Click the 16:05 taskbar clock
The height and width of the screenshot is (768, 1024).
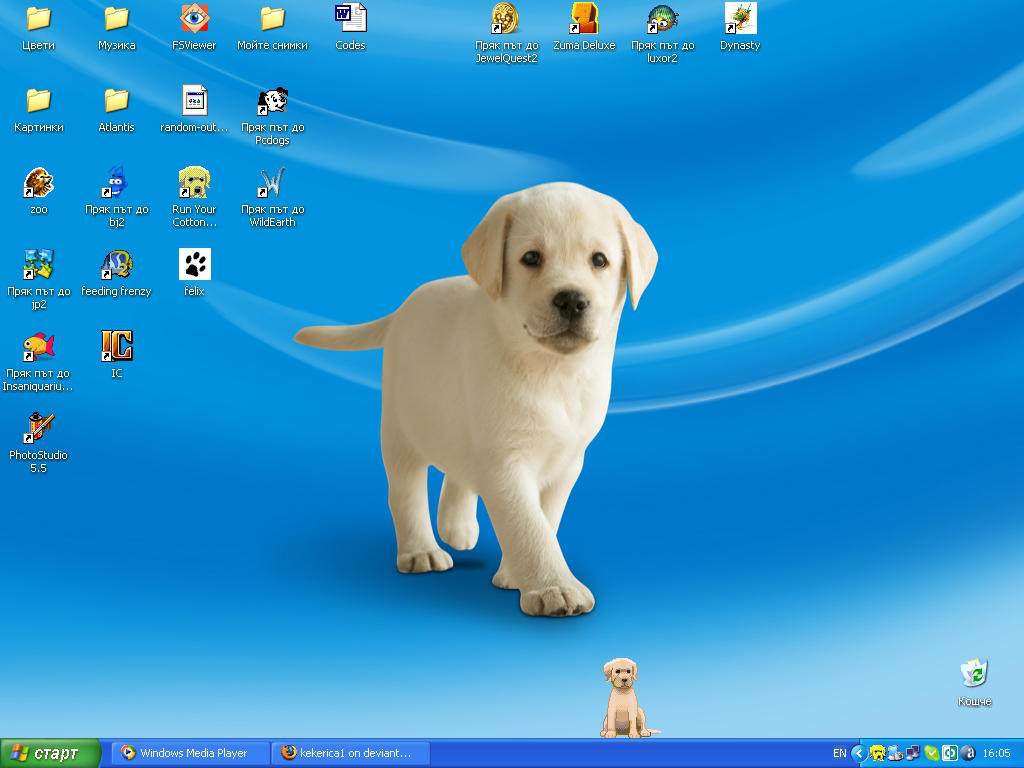[997, 754]
